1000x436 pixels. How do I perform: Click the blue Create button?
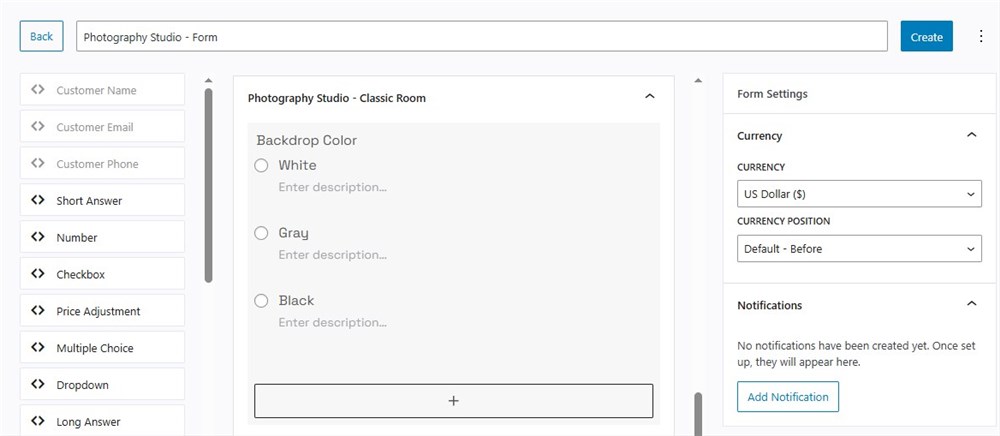926,37
